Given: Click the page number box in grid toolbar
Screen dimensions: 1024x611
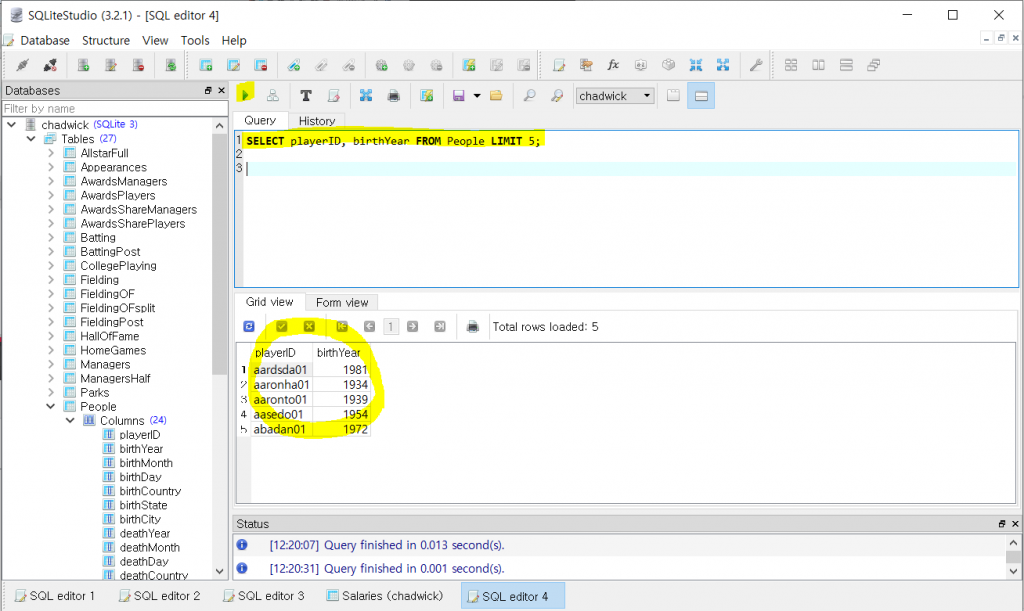Looking at the screenshot, I should pos(391,326).
